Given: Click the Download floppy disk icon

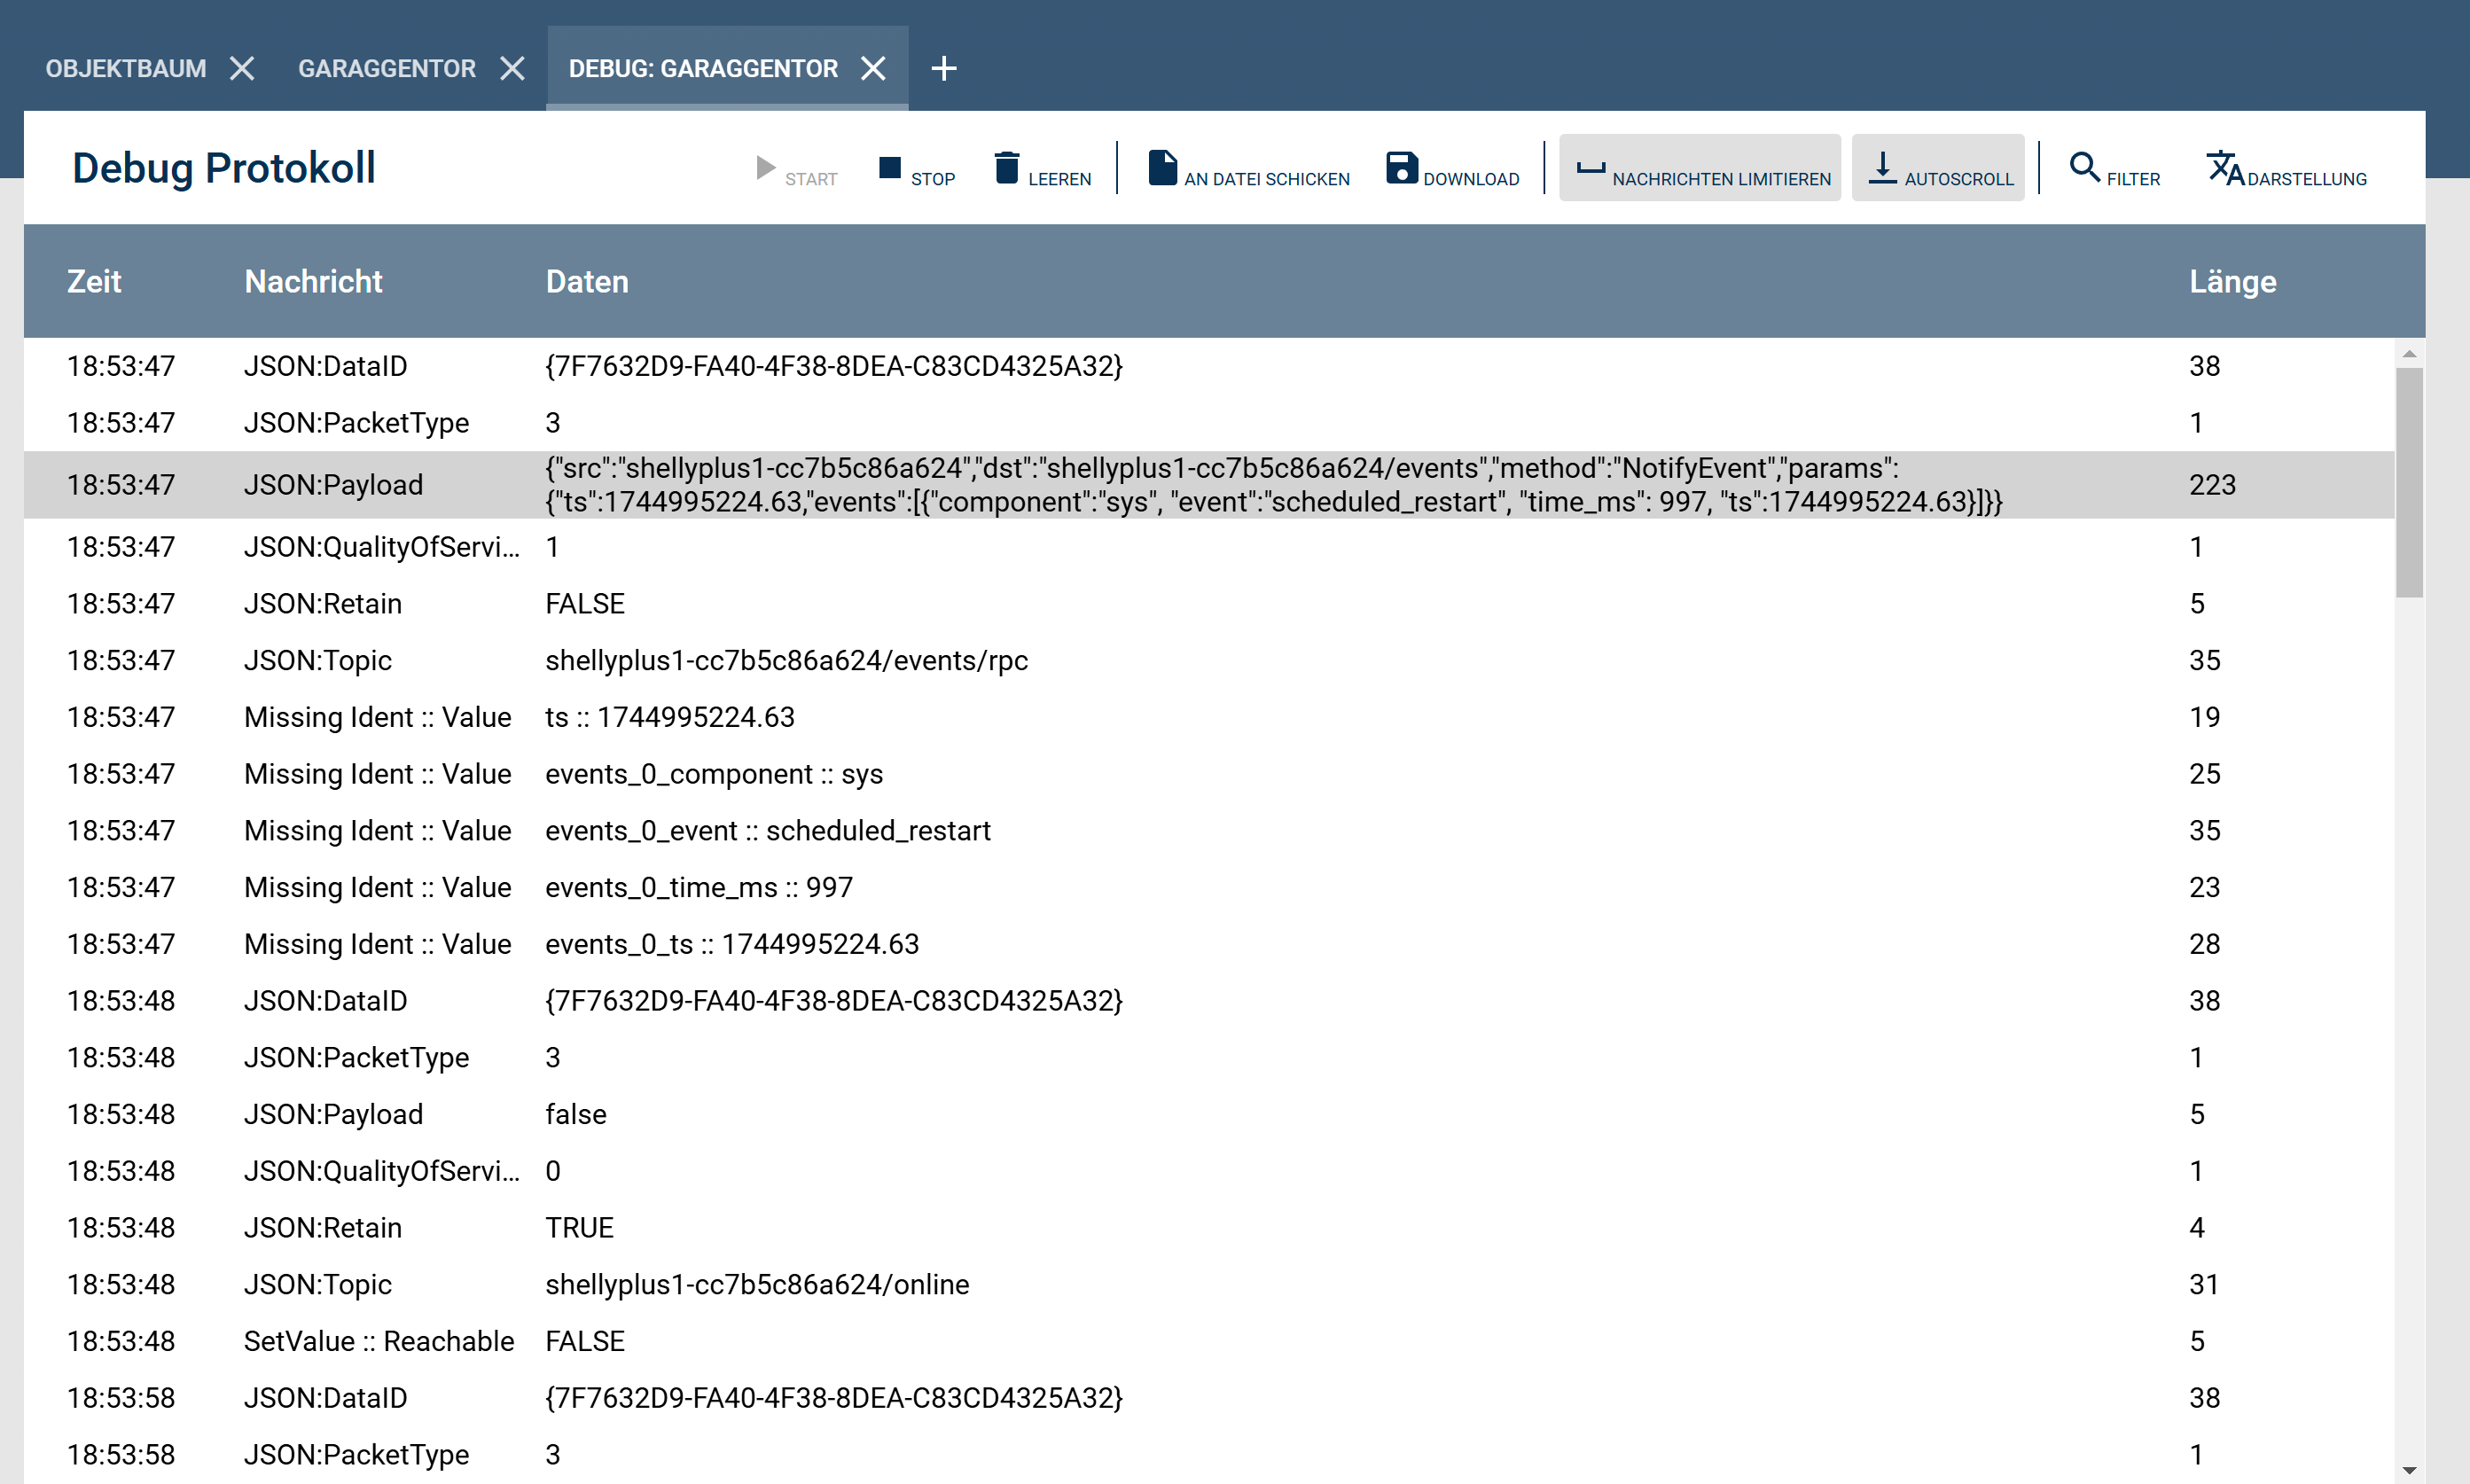Looking at the screenshot, I should tap(1401, 168).
